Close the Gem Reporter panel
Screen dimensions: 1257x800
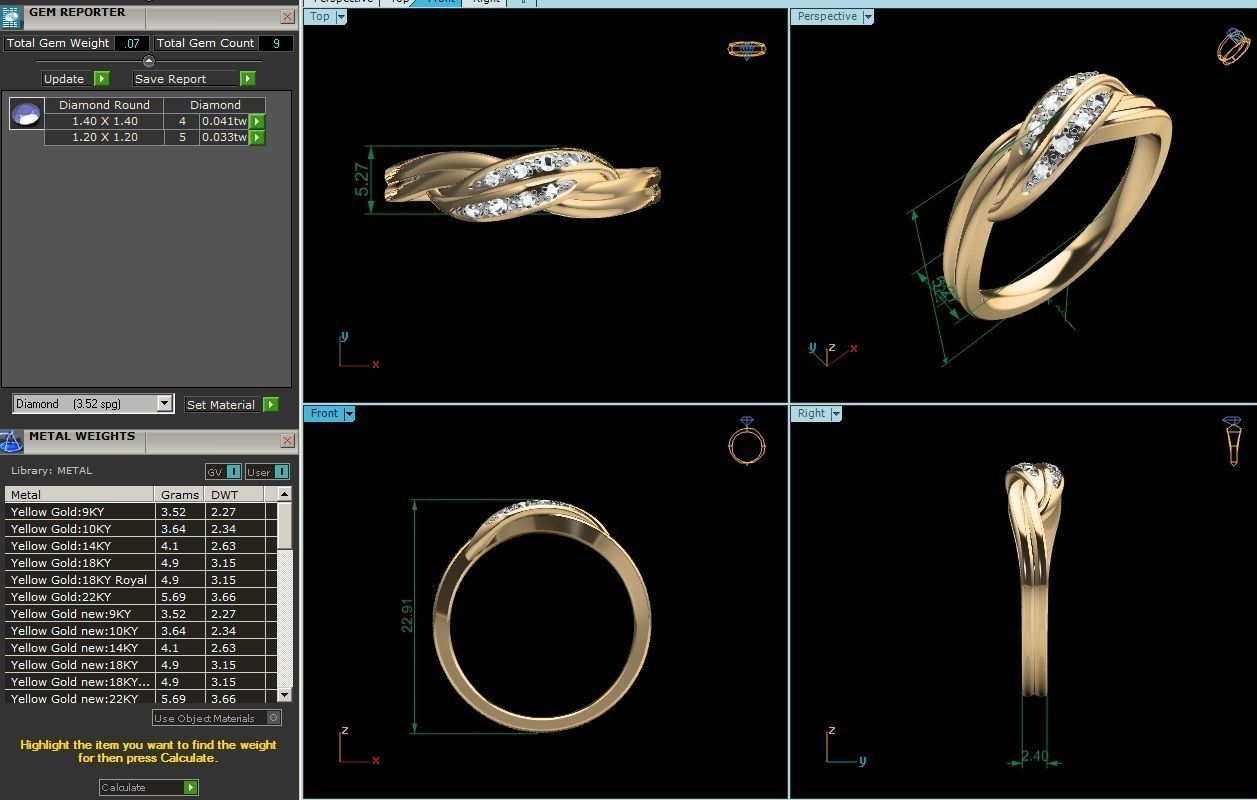[x=287, y=17]
